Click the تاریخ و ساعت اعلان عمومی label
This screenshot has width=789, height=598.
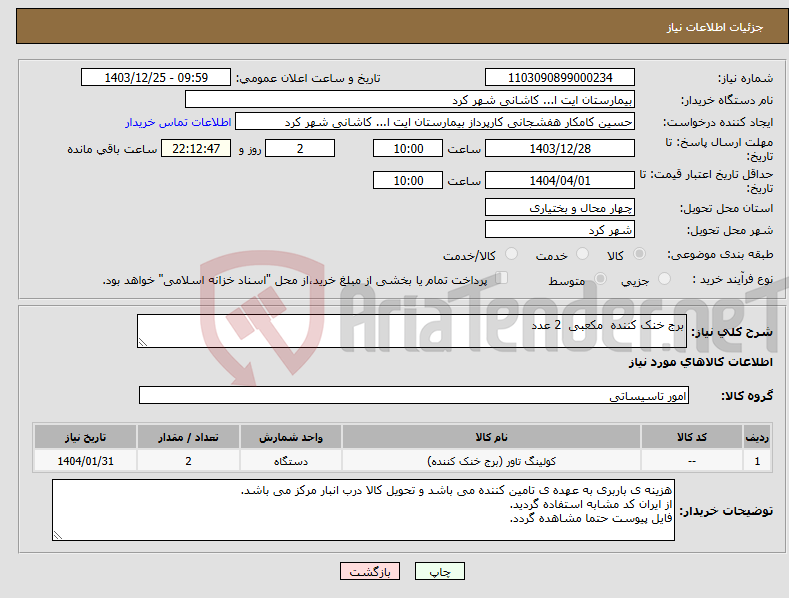click(x=308, y=78)
